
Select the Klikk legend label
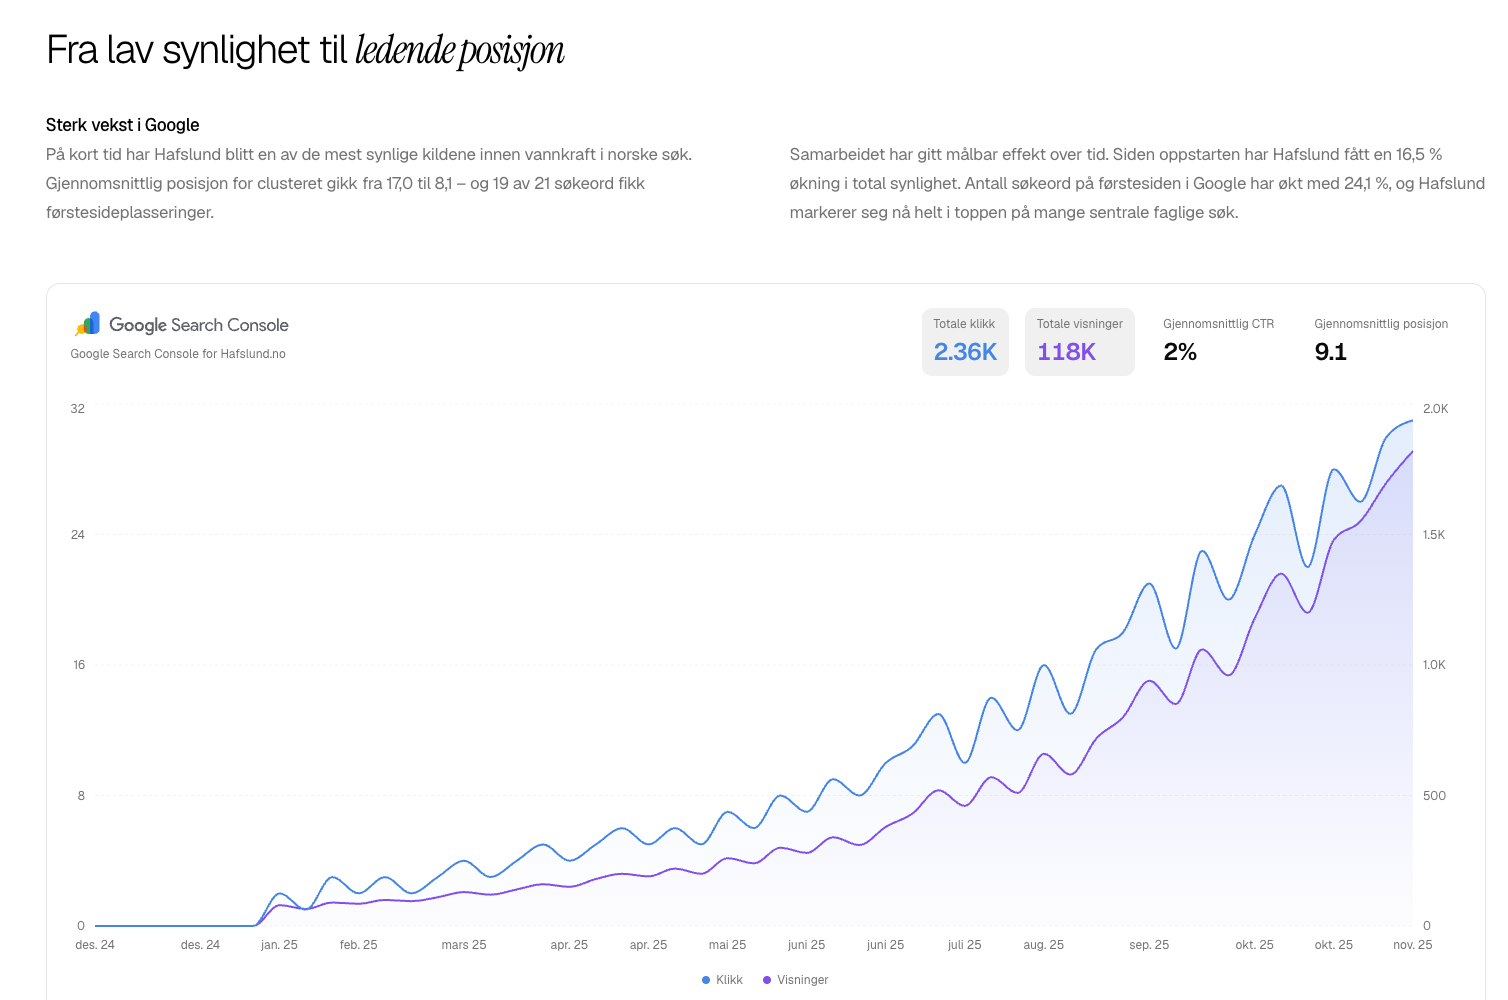[x=729, y=980]
